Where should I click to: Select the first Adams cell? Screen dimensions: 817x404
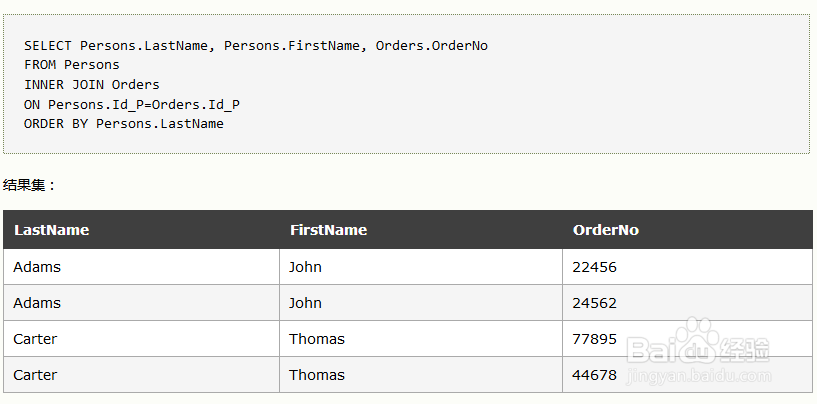pos(141,267)
